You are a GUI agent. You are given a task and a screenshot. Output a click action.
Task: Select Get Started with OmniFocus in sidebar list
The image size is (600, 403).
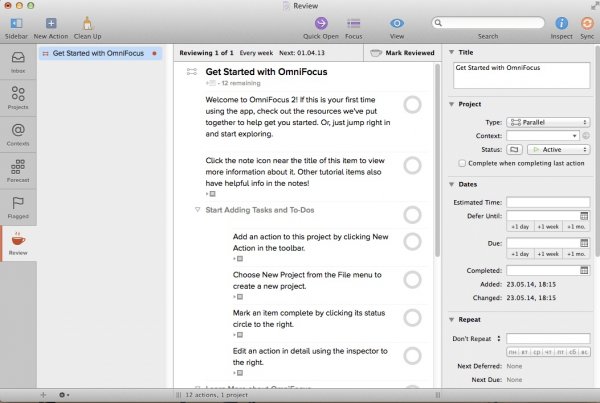pos(100,53)
